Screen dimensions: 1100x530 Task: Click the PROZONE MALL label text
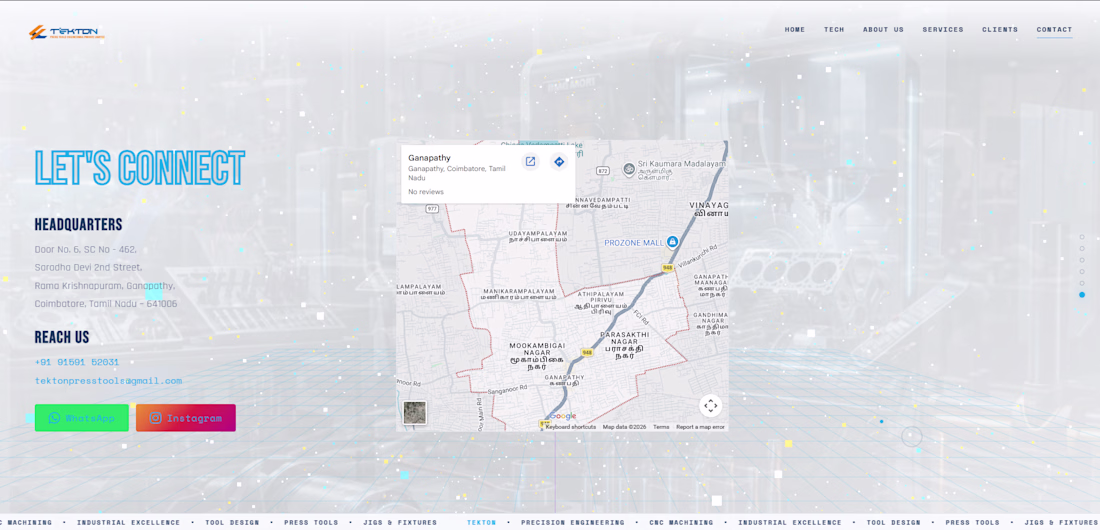click(x=633, y=242)
